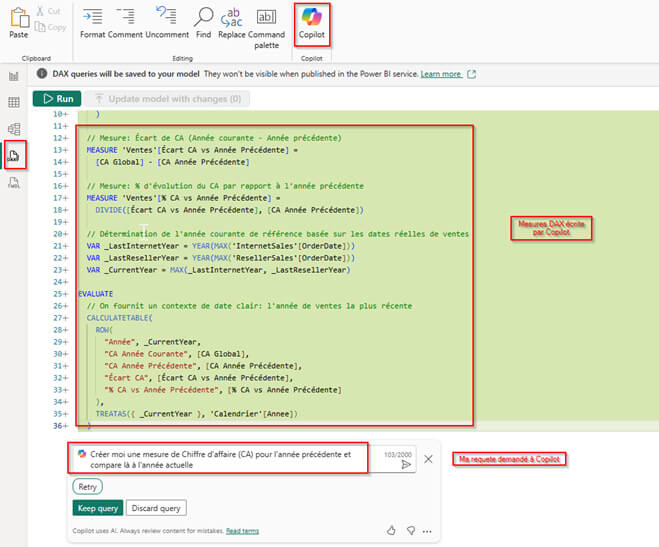Image resolution: width=659 pixels, height=547 pixels.
Task: Click the Paste button in Clipboard
Action: [19, 22]
